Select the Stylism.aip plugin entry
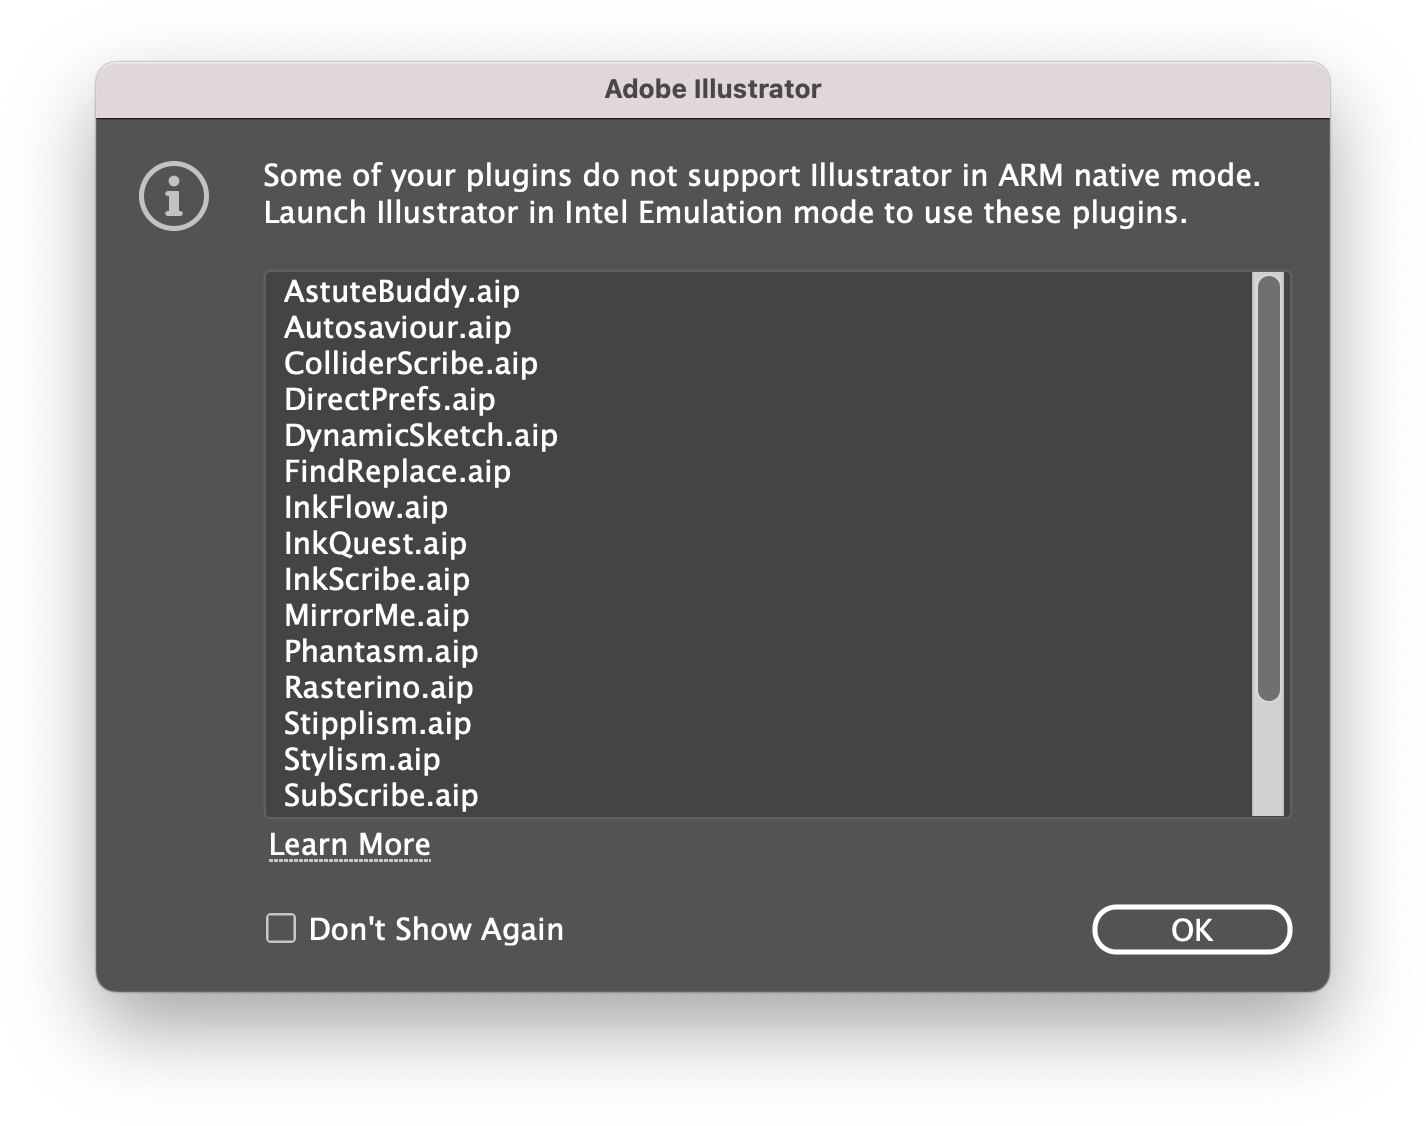The image size is (1426, 1126). [x=362, y=760]
